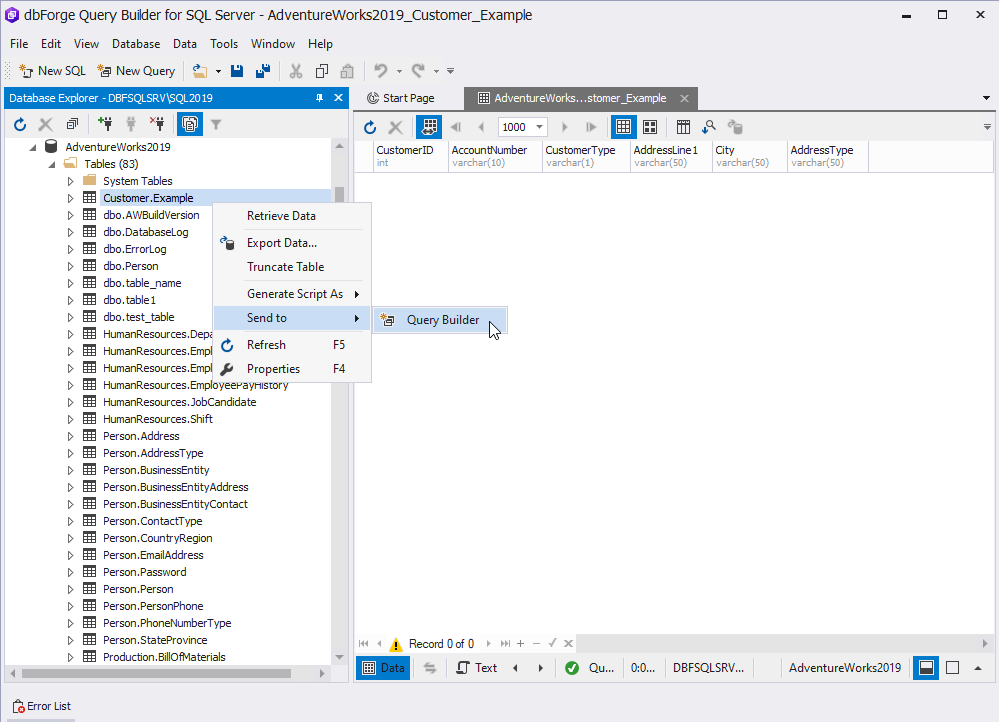The height and width of the screenshot is (722, 999).
Task: Expand the System Tables node
Action: (x=70, y=181)
